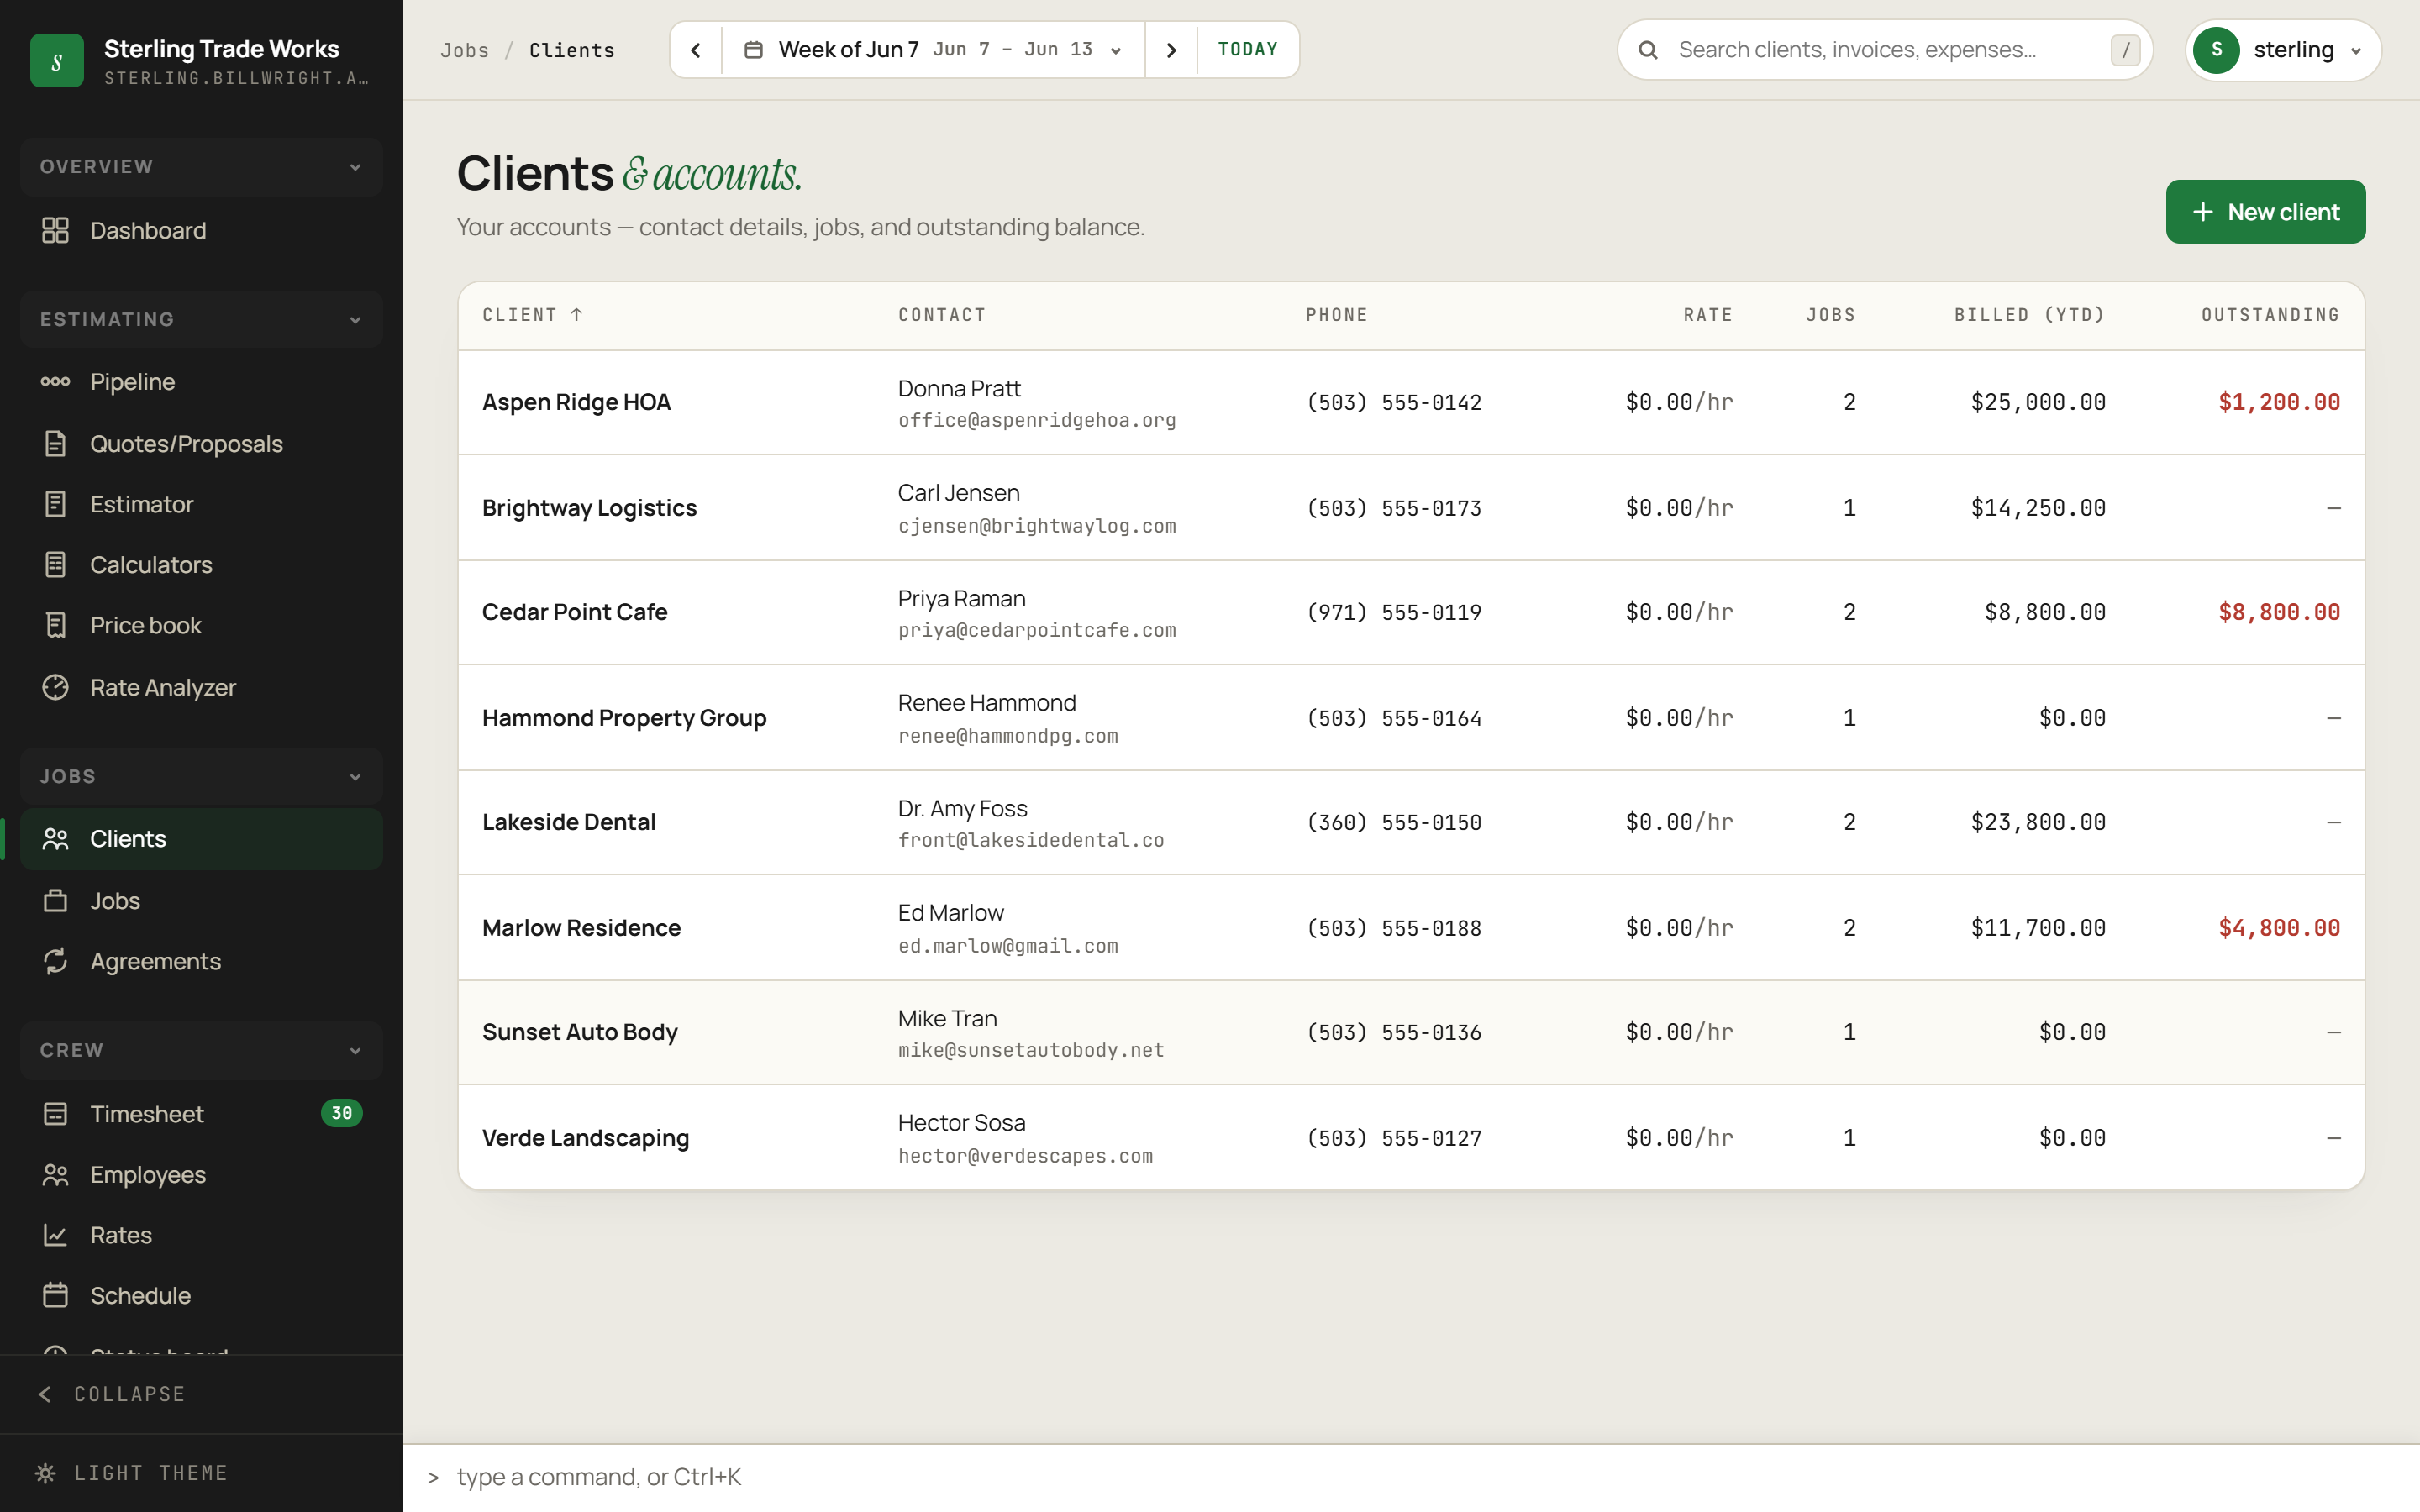The image size is (2420, 1512).
Task: Click the Estimator icon in sidebar
Action: (x=55, y=504)
